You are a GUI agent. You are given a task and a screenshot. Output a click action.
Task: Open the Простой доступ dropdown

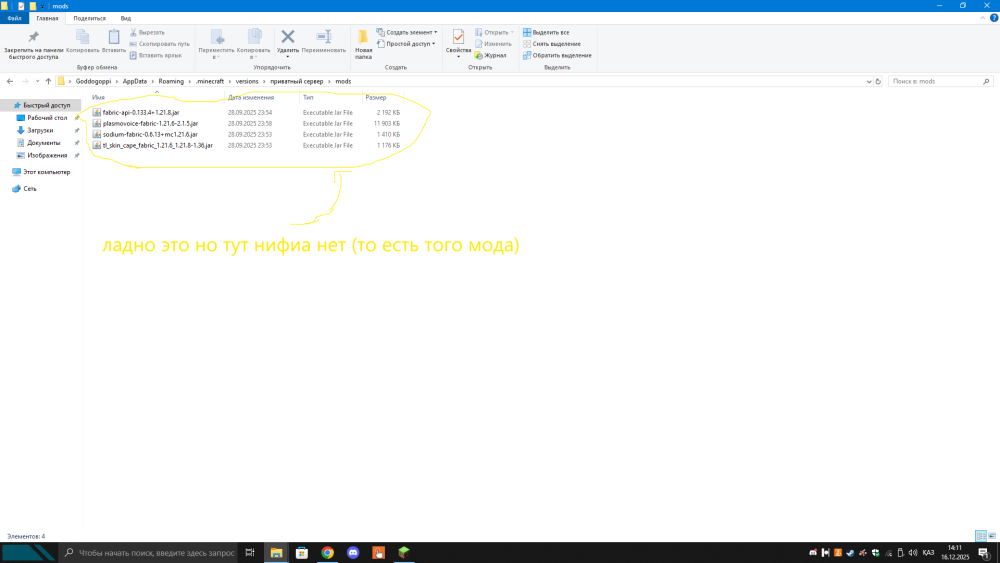tap(406, 44)
